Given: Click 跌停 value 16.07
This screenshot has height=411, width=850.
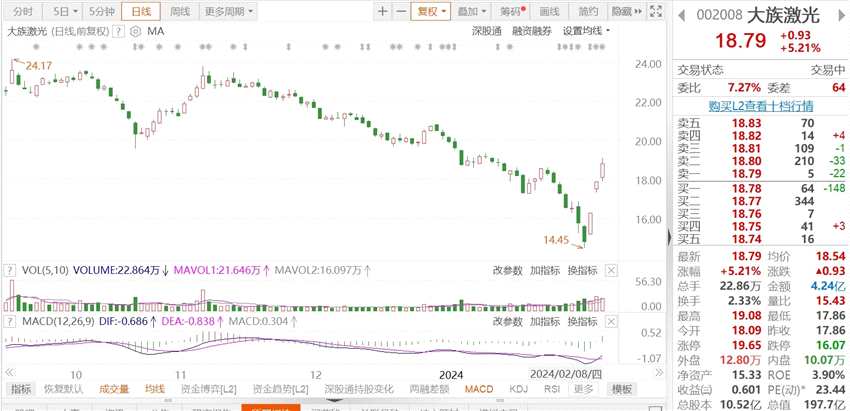Looking at the screenshot, I should coord(830,345).
